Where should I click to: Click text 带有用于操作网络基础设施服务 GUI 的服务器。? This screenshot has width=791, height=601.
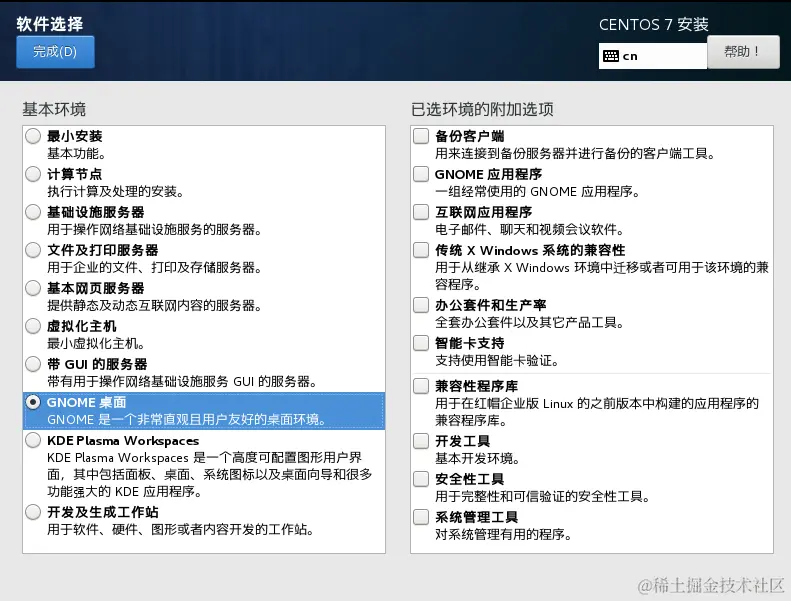(x=182, y=381)
